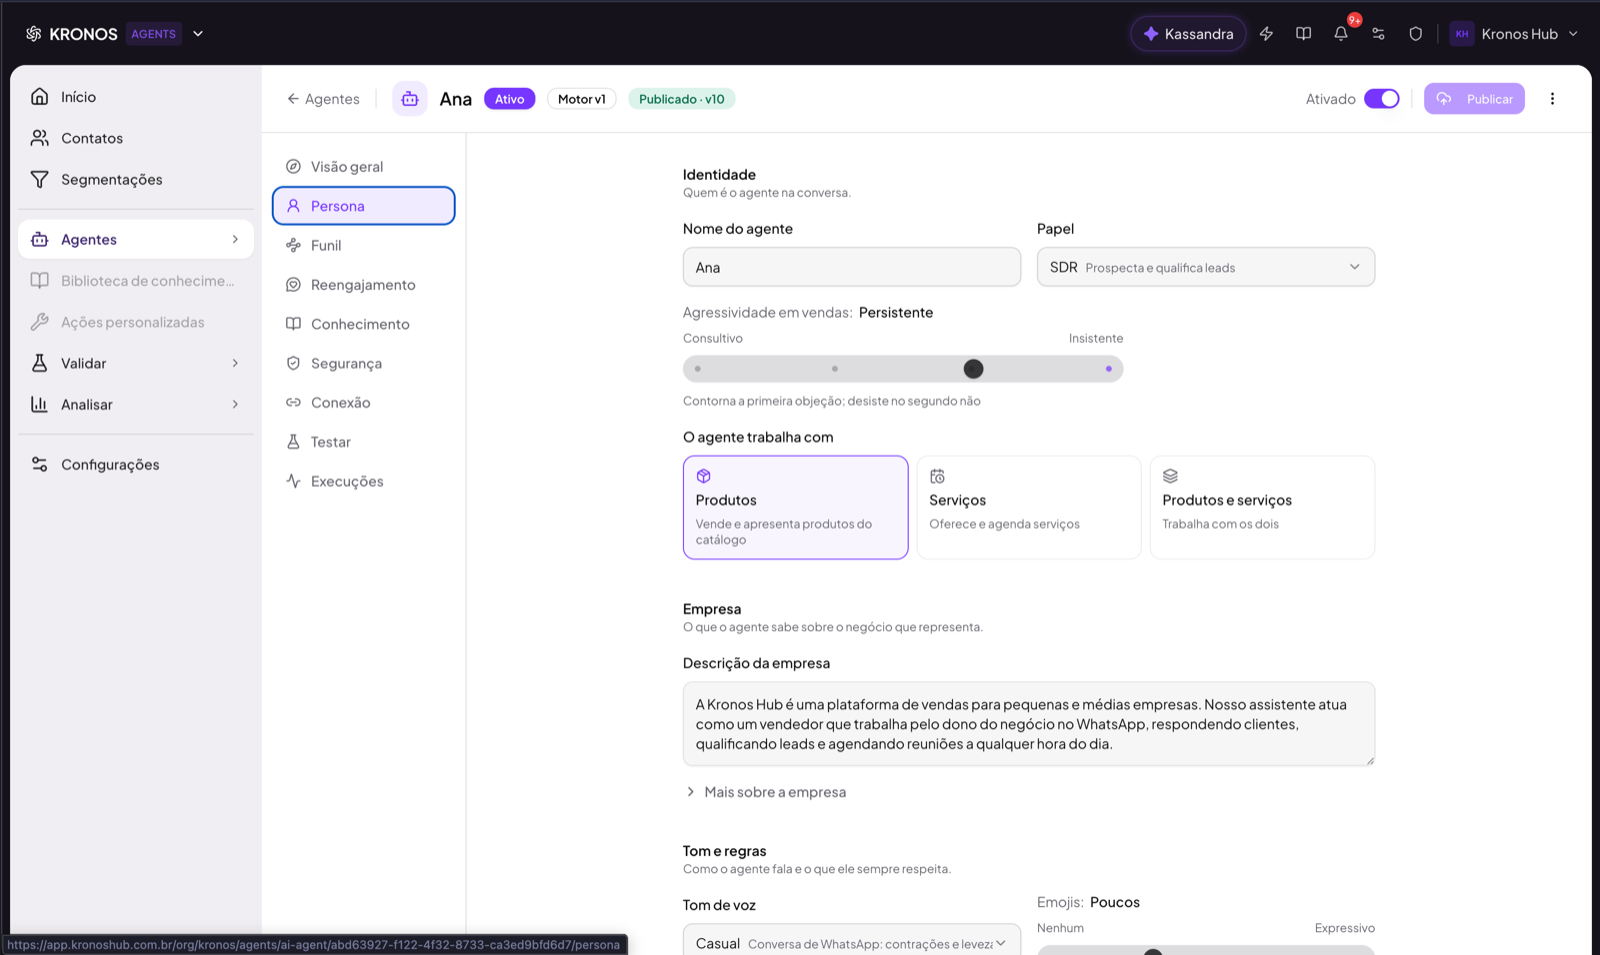Click the Publicar button
1600x955 pixels.
[x=1474, y=99]
